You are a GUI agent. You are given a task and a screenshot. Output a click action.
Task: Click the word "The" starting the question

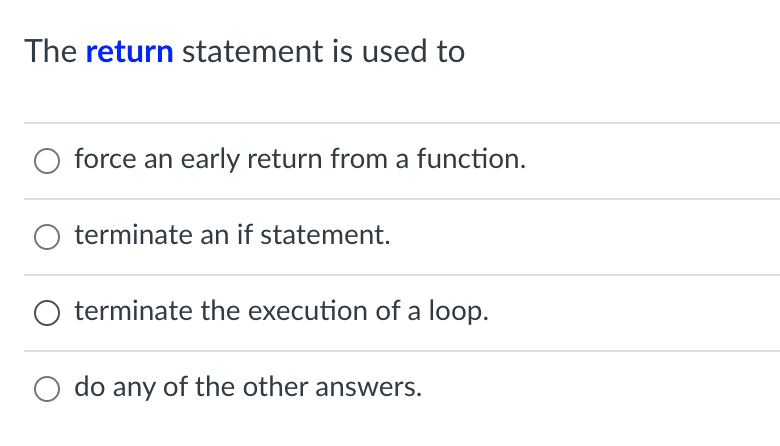click(51, 52)
